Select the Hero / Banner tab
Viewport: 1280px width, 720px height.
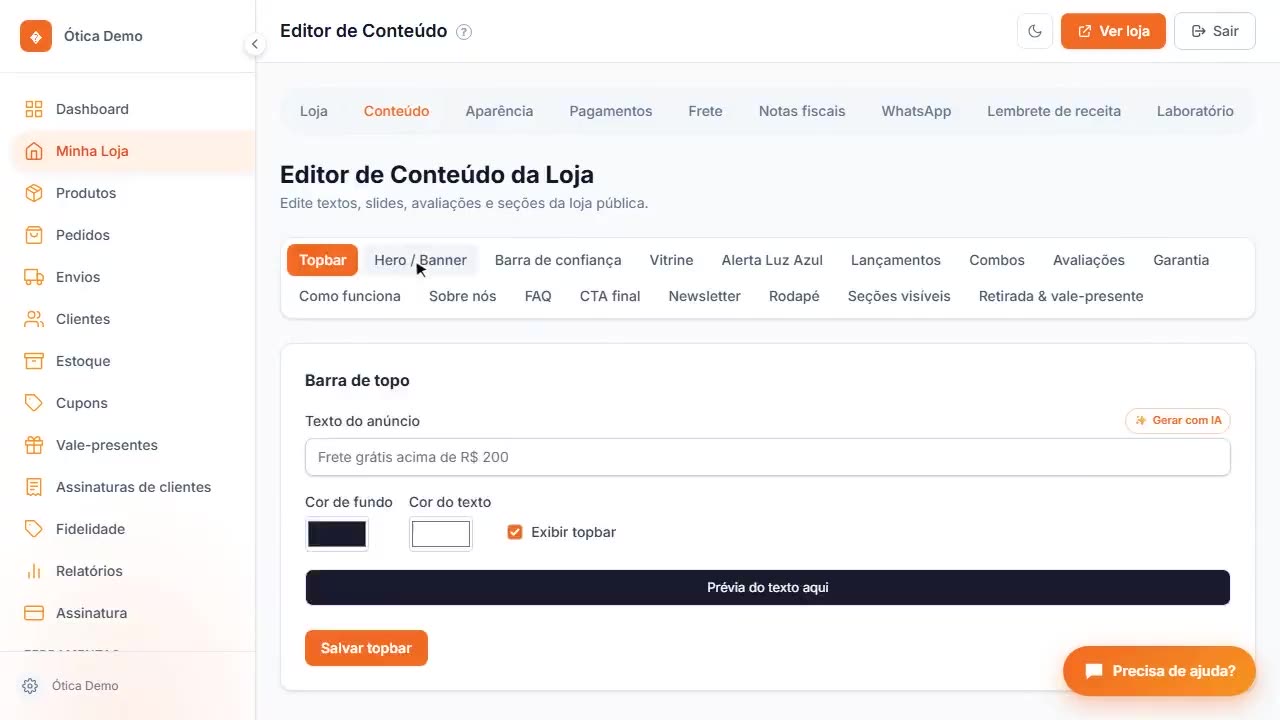(x=420, y=260)
